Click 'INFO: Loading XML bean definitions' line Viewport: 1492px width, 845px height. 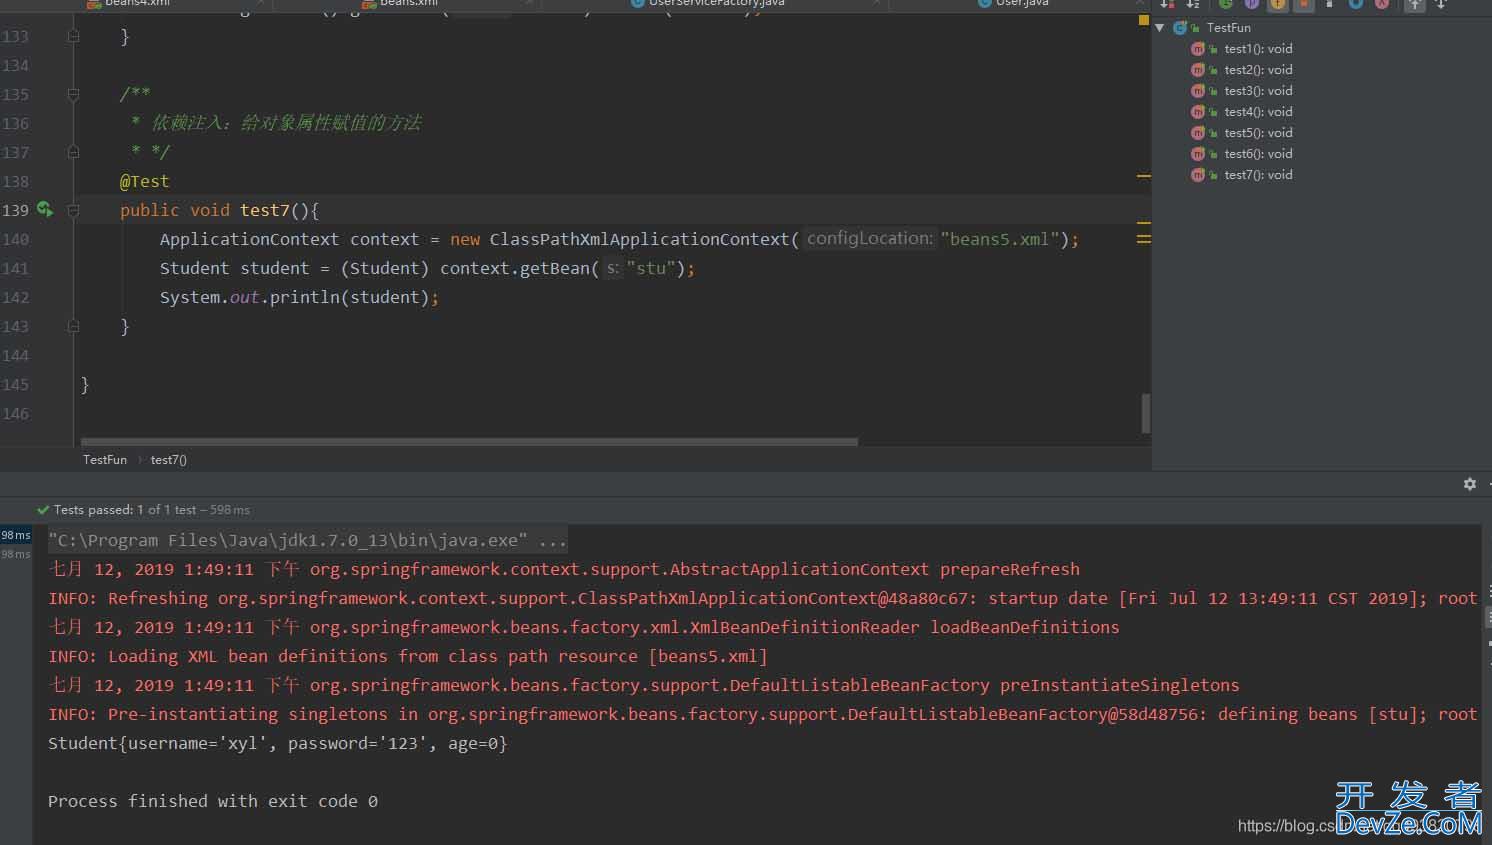coord(408,656)
